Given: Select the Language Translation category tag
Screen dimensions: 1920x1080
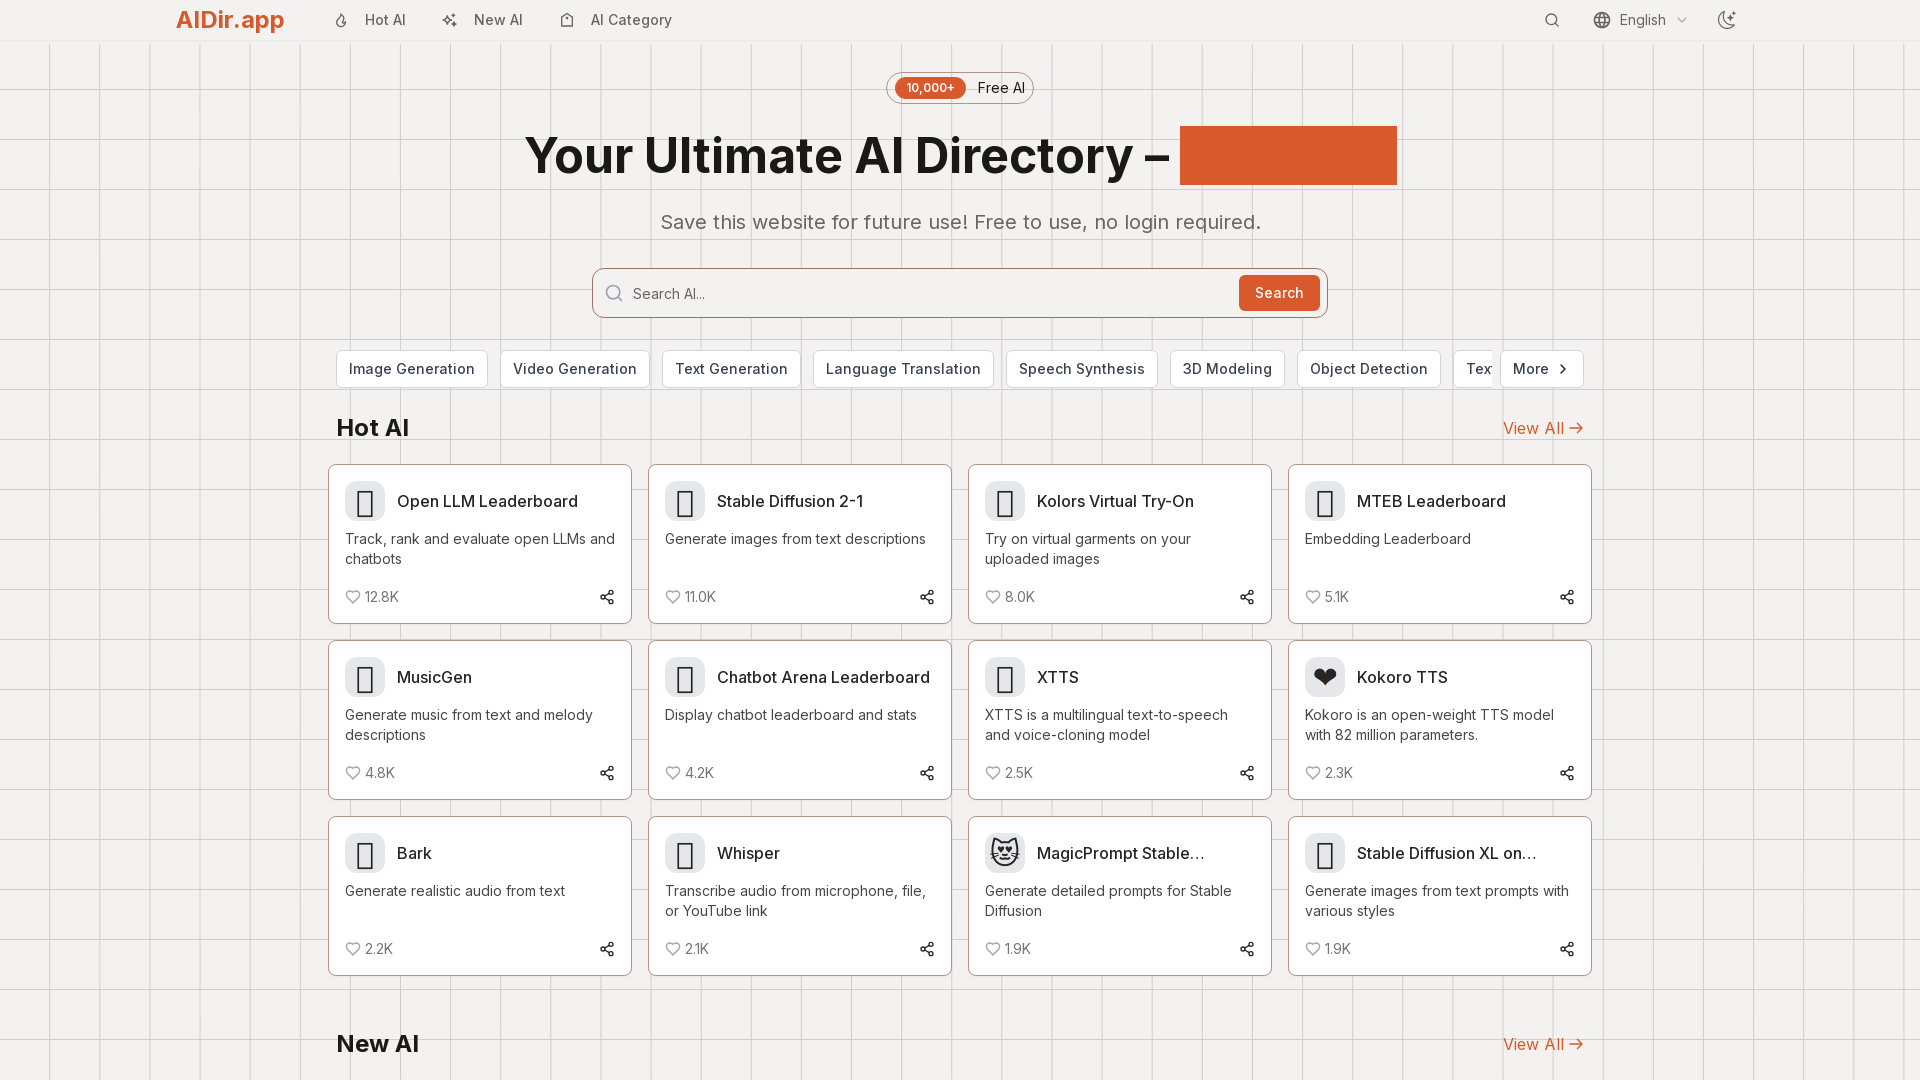Looking at the screenshot, I should pyautogui.click(x=903, y=369).
